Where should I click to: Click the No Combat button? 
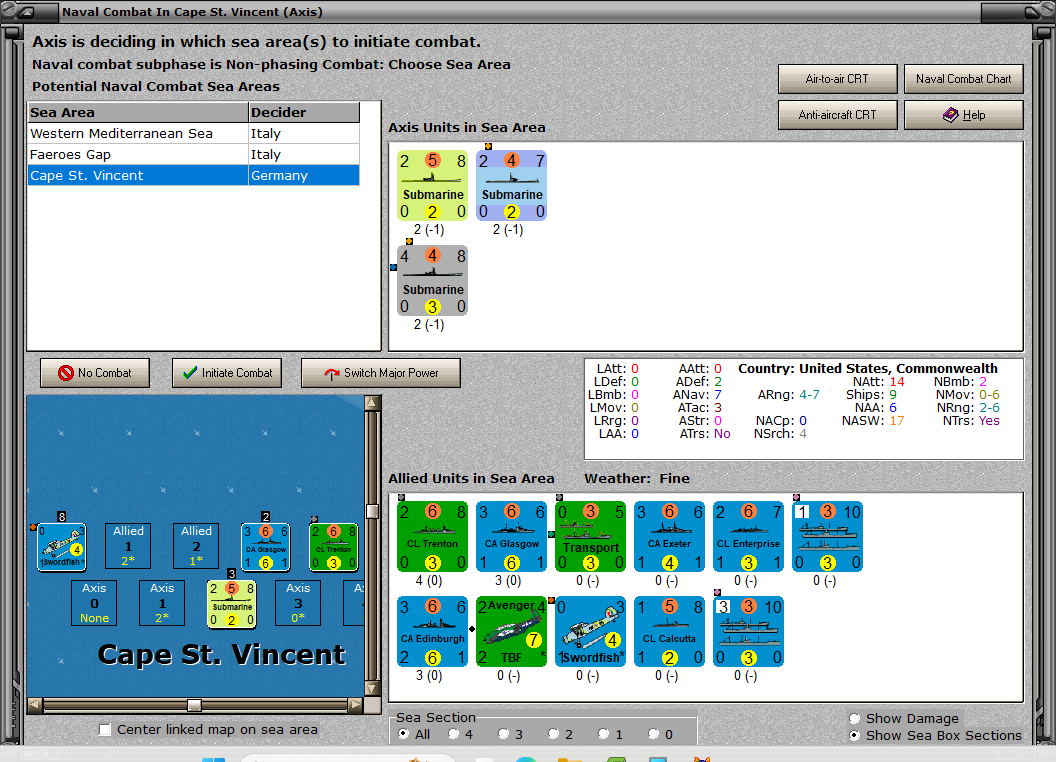[x=95, y=373]
